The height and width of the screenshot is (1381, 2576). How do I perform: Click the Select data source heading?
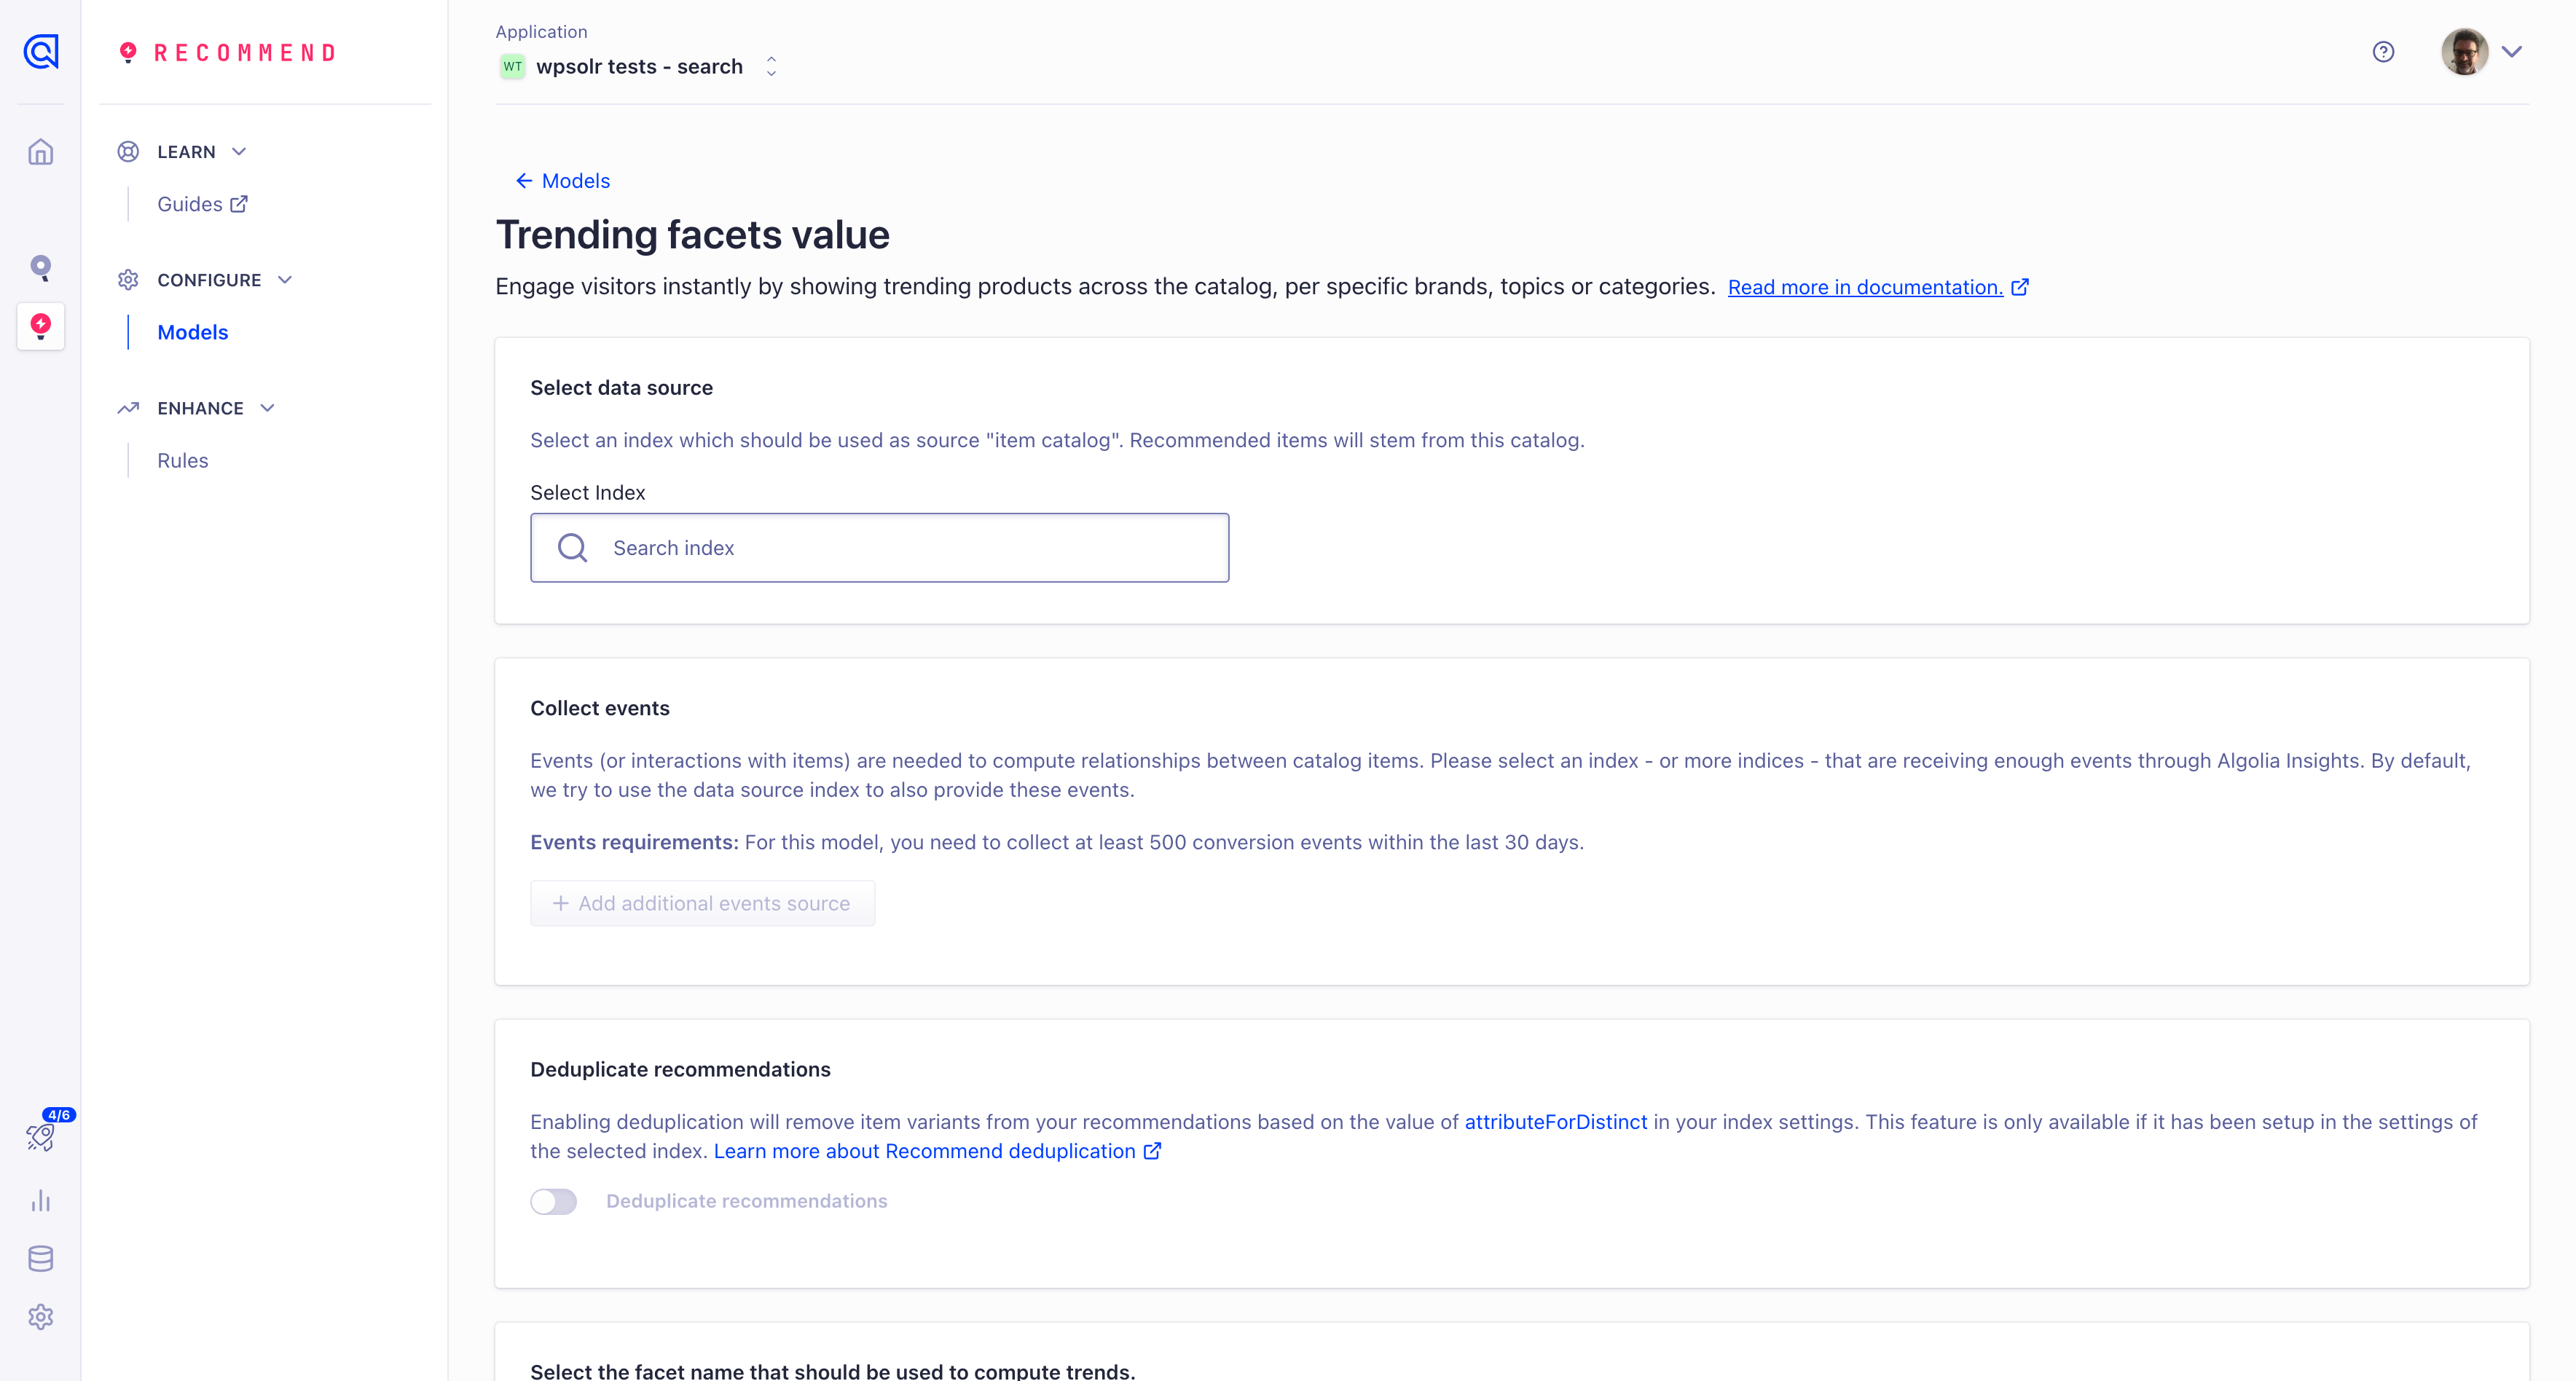pyautogui.click(x=621, y=388)
